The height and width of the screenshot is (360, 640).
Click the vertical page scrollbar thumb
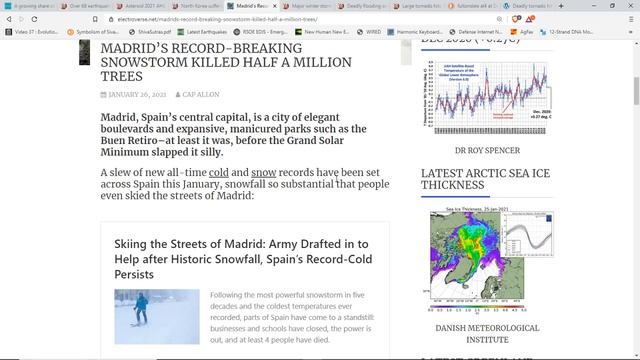pos(636,90)
